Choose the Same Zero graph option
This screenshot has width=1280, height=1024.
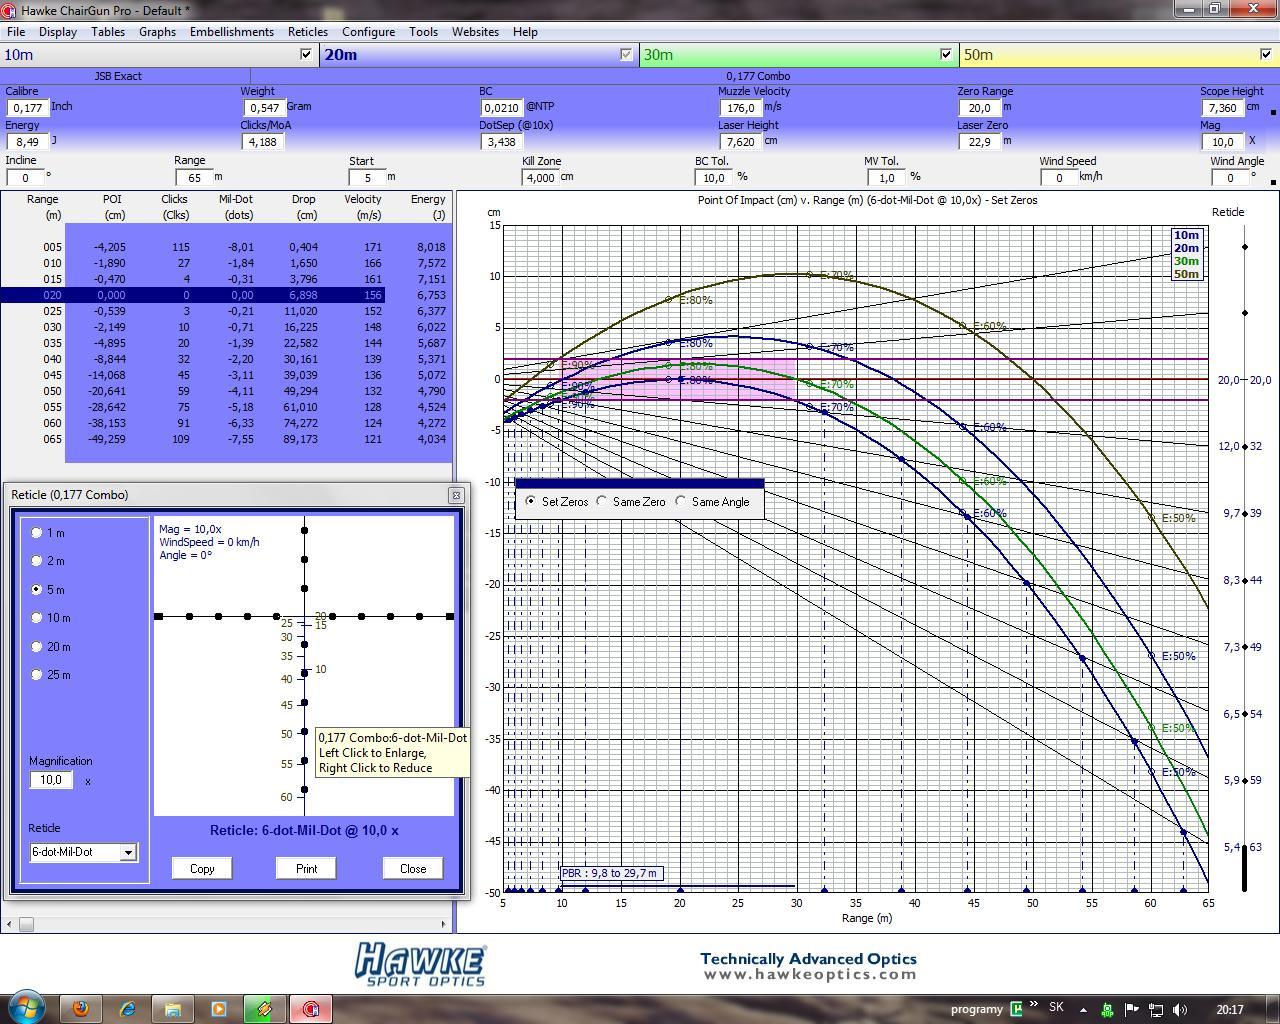pos(602,501)
